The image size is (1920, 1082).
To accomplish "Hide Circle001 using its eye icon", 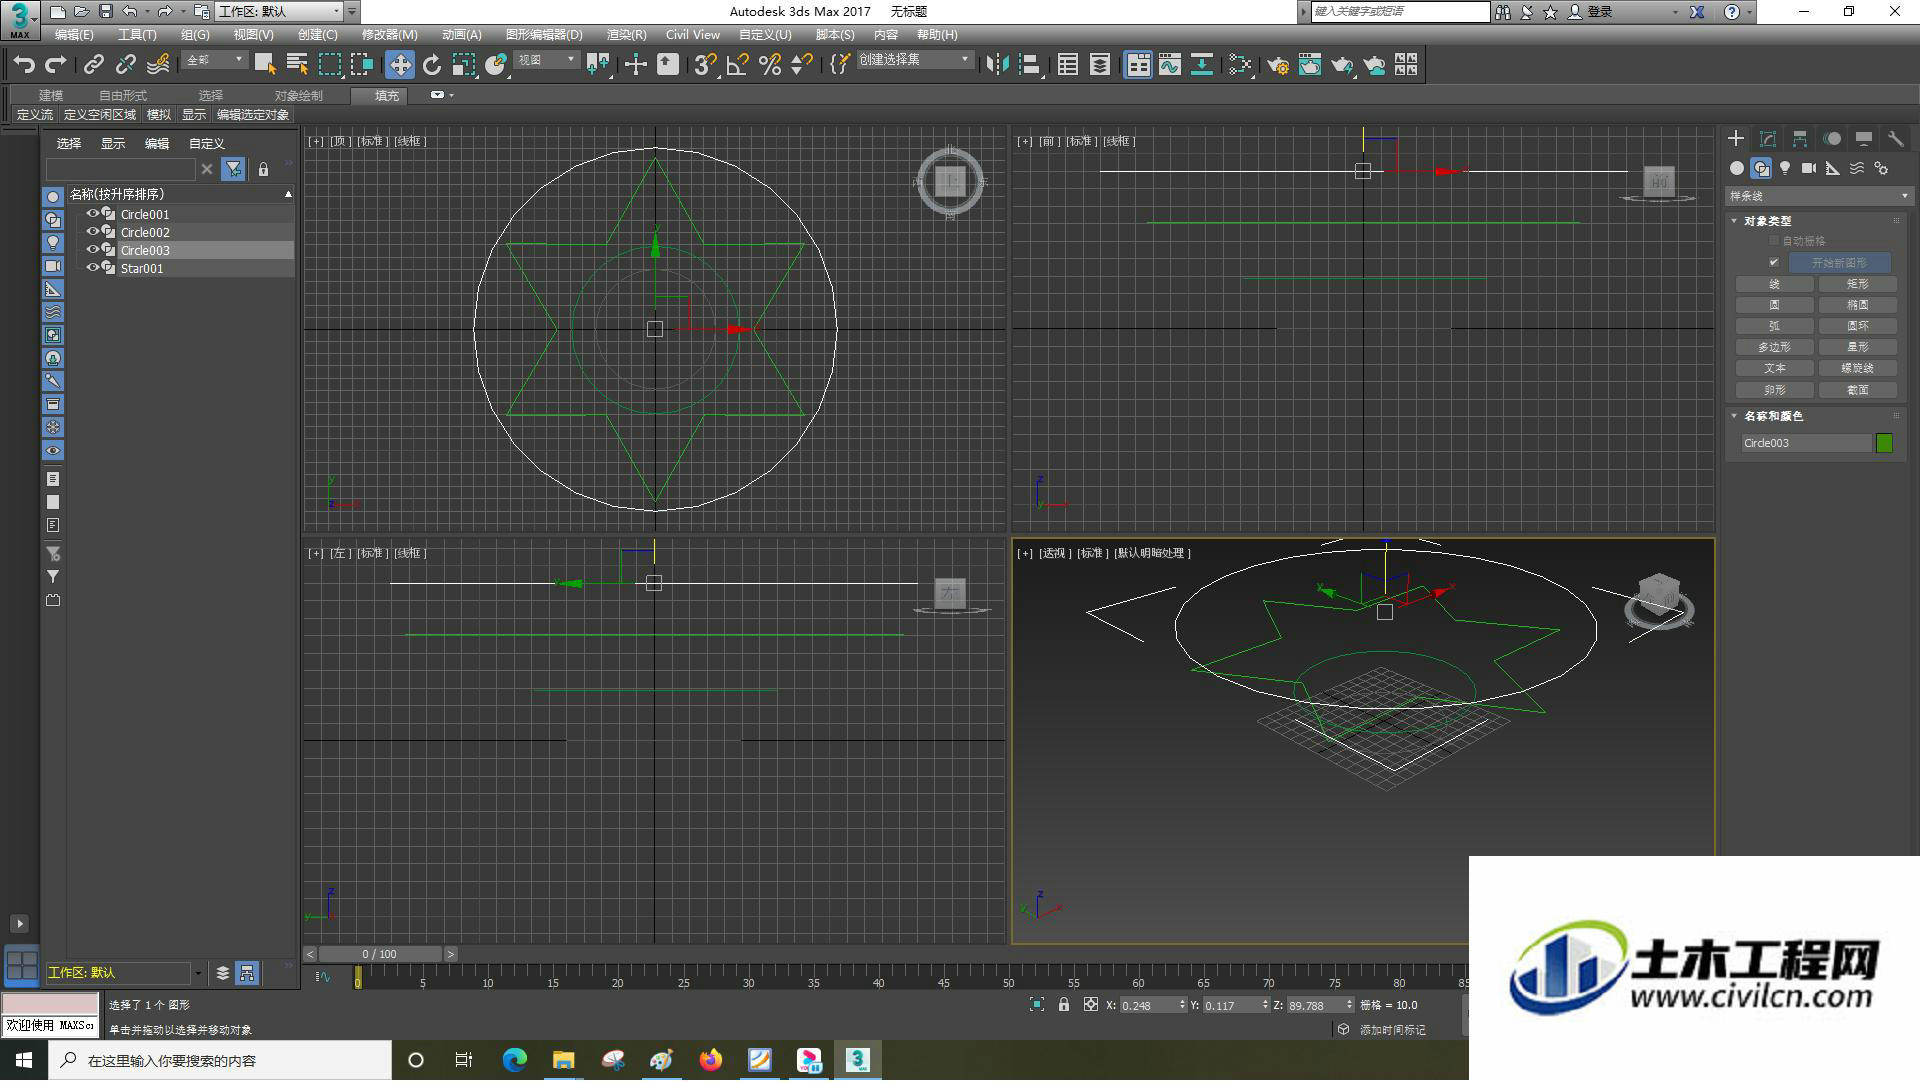I will pyautogui.click(x=93, y=214).
